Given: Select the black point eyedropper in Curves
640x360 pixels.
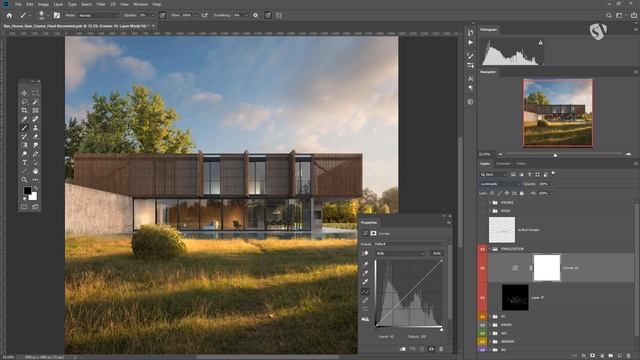Looking at the screenshot, I should click(365, 264).
